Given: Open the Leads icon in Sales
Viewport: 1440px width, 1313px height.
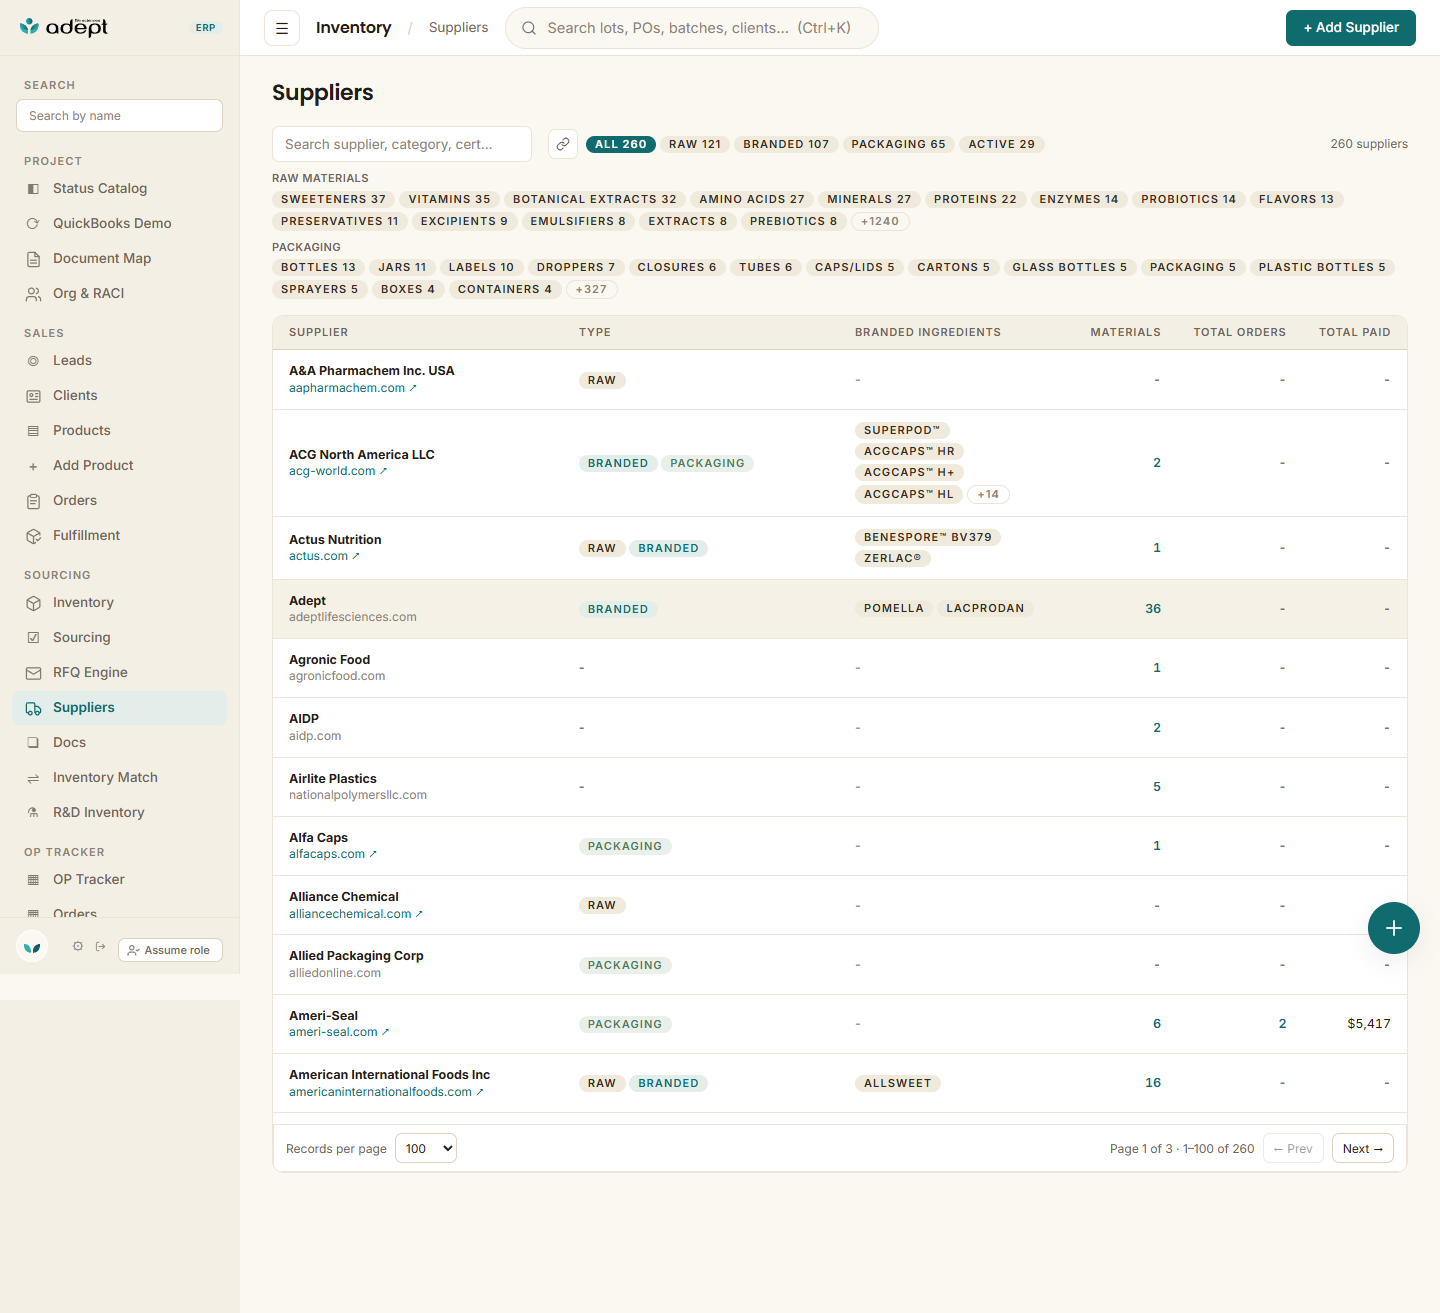Looking at the screenshot, I should (x=33, y=360).
